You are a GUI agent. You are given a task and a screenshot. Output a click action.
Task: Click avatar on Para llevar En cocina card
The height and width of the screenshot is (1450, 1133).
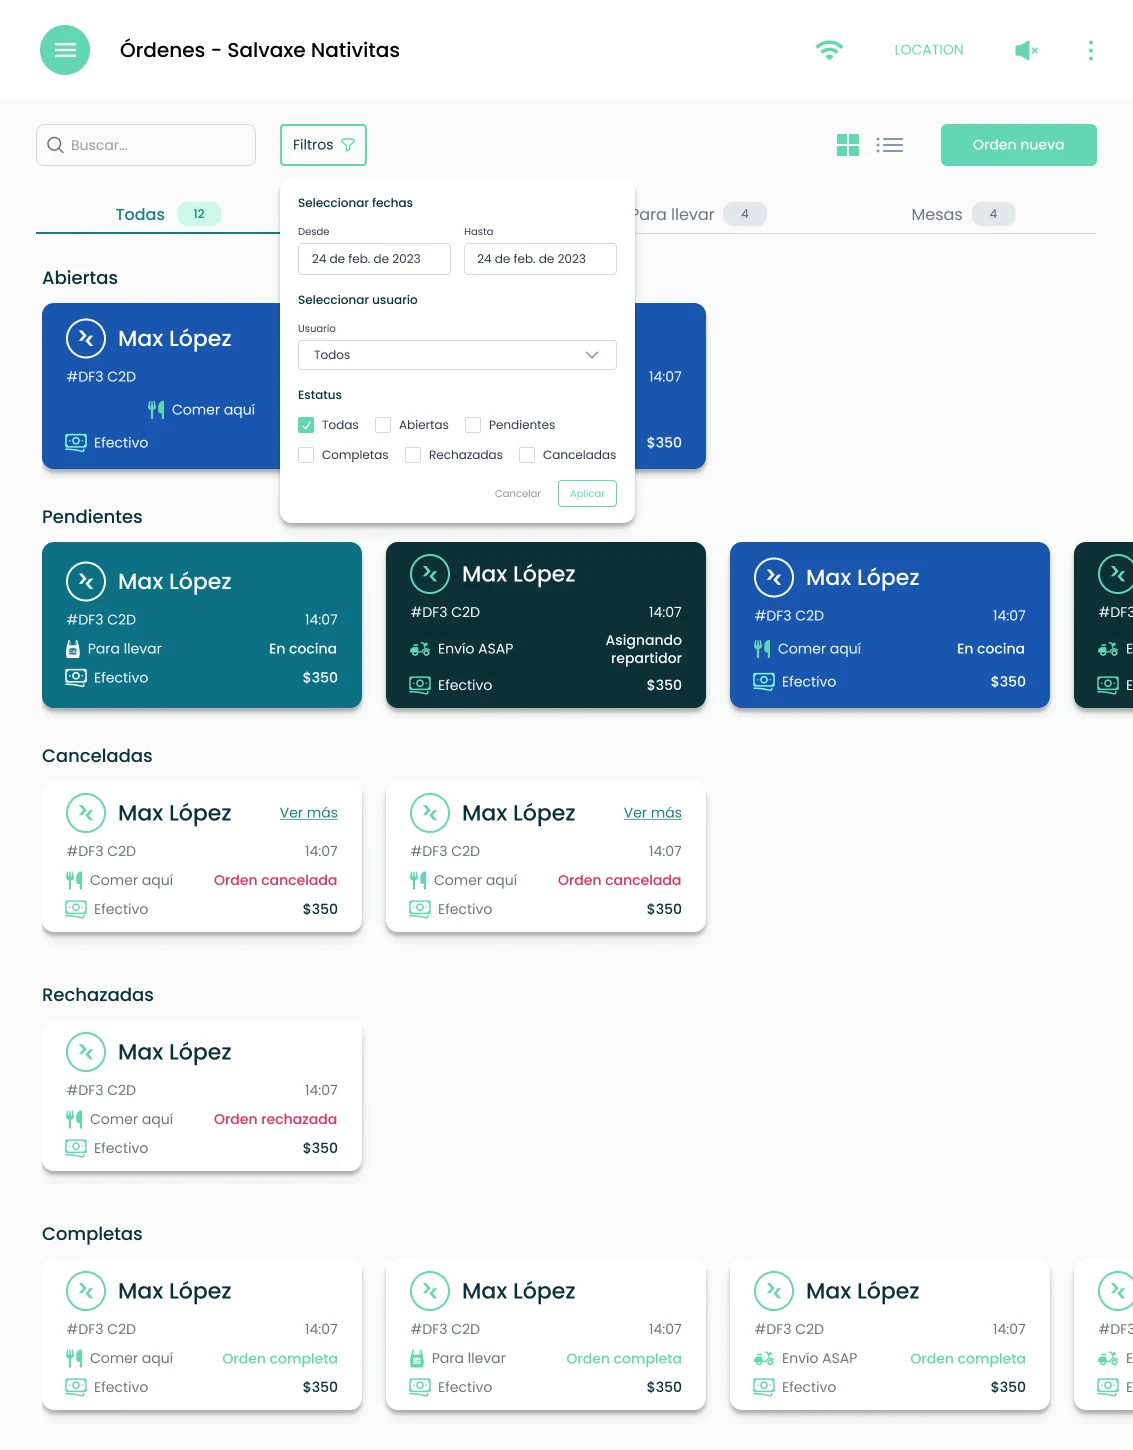click(x=86, y=581)
